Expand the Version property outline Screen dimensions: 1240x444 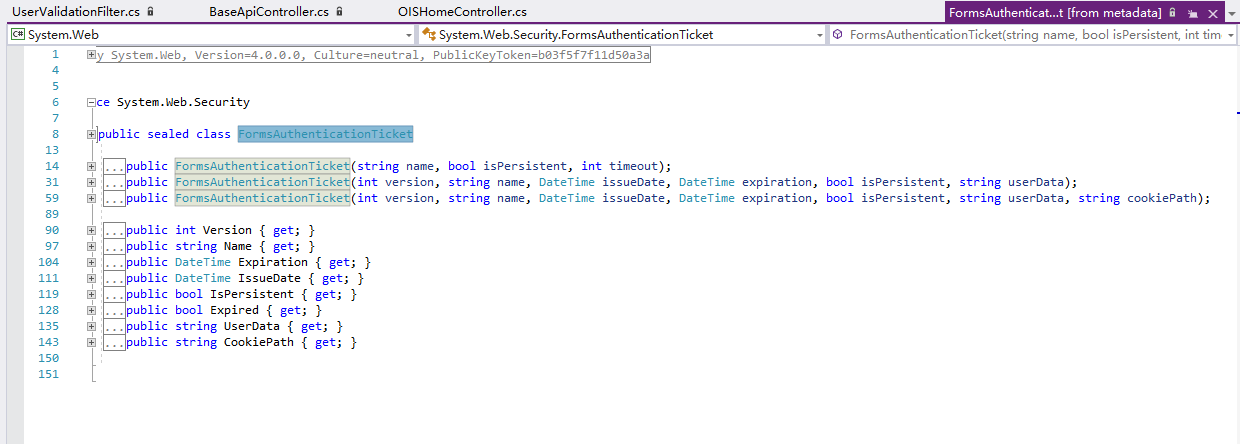point(92,230)
